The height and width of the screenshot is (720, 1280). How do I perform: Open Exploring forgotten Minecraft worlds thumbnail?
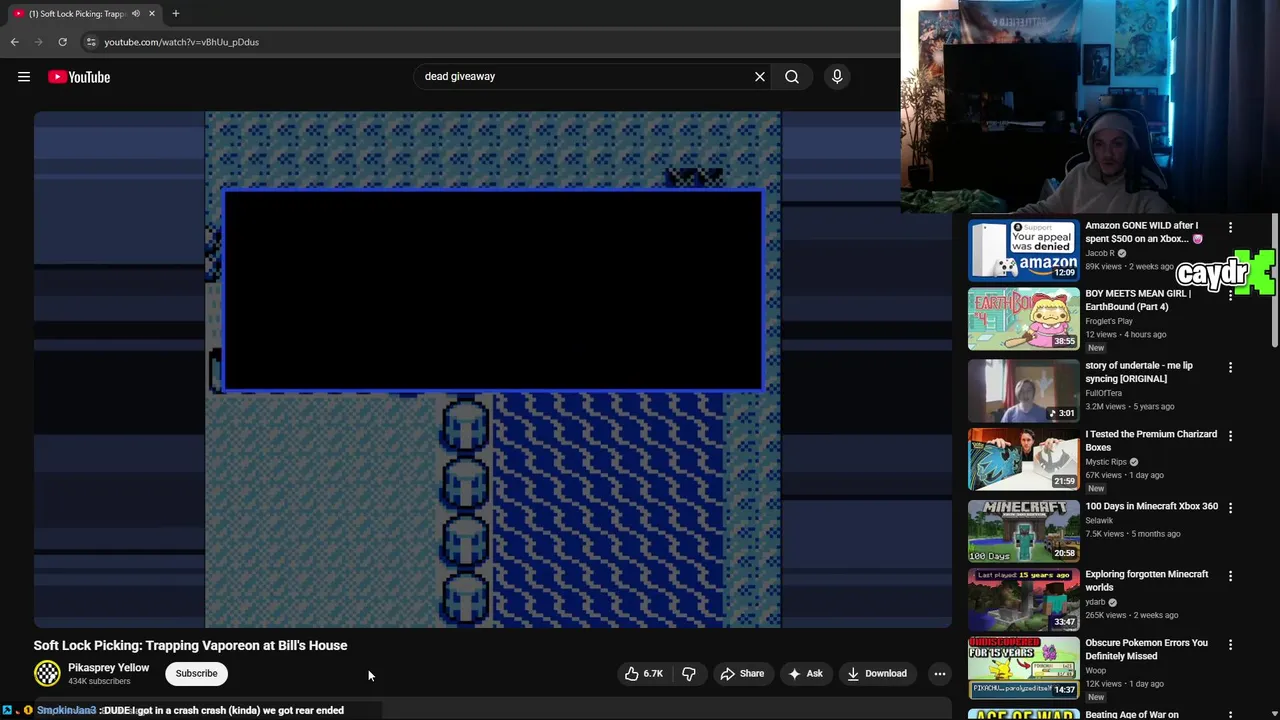point(1023,600)
